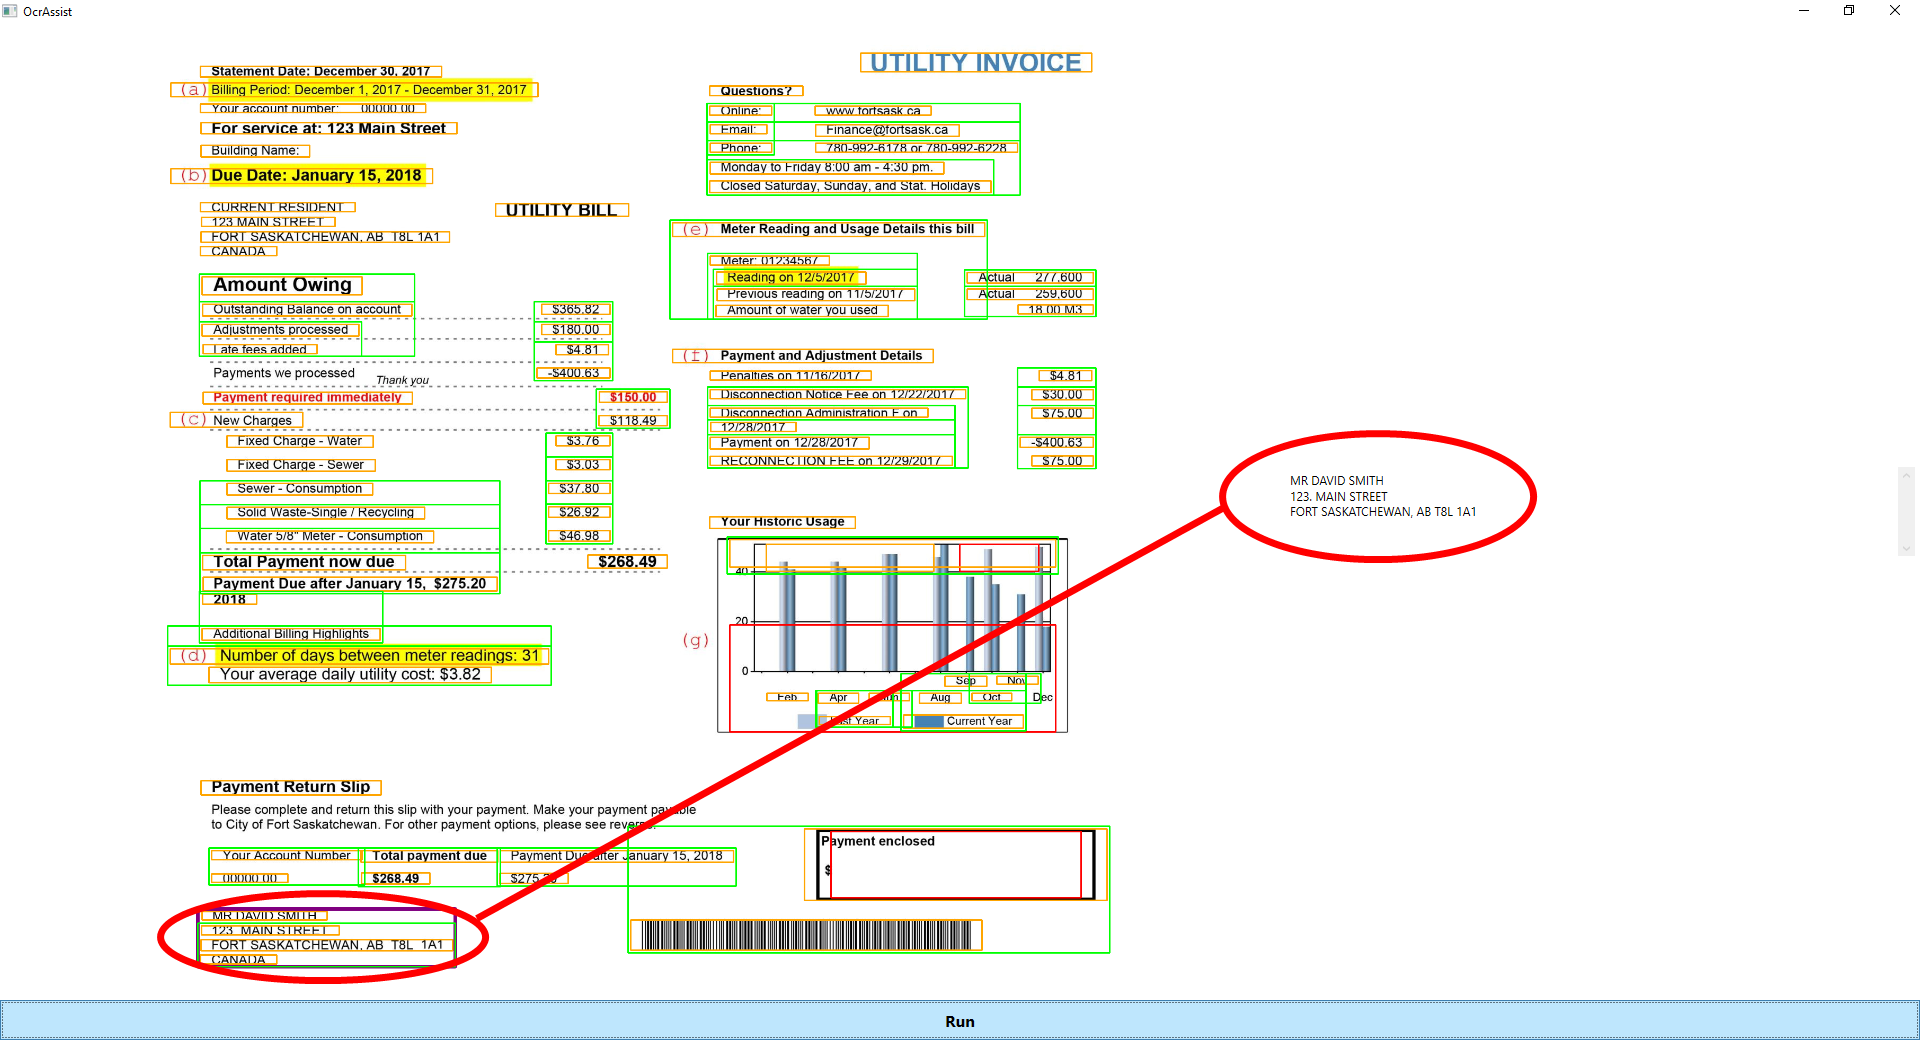Select the UTILITY INVOICE heading region
This screenshot has width=1920, height=1040.
pyautogui.click(x=976, y=62)
